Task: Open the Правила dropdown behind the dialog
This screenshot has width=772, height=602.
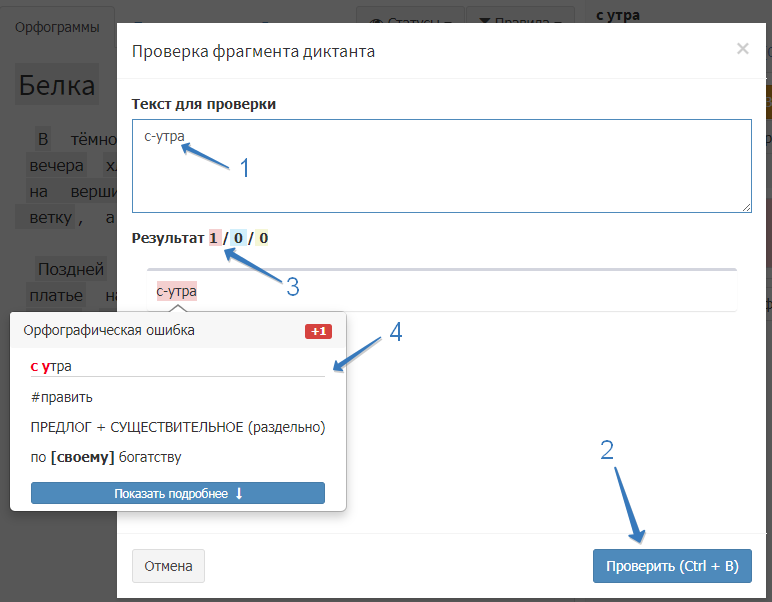Action: click(x=520, y=19)
